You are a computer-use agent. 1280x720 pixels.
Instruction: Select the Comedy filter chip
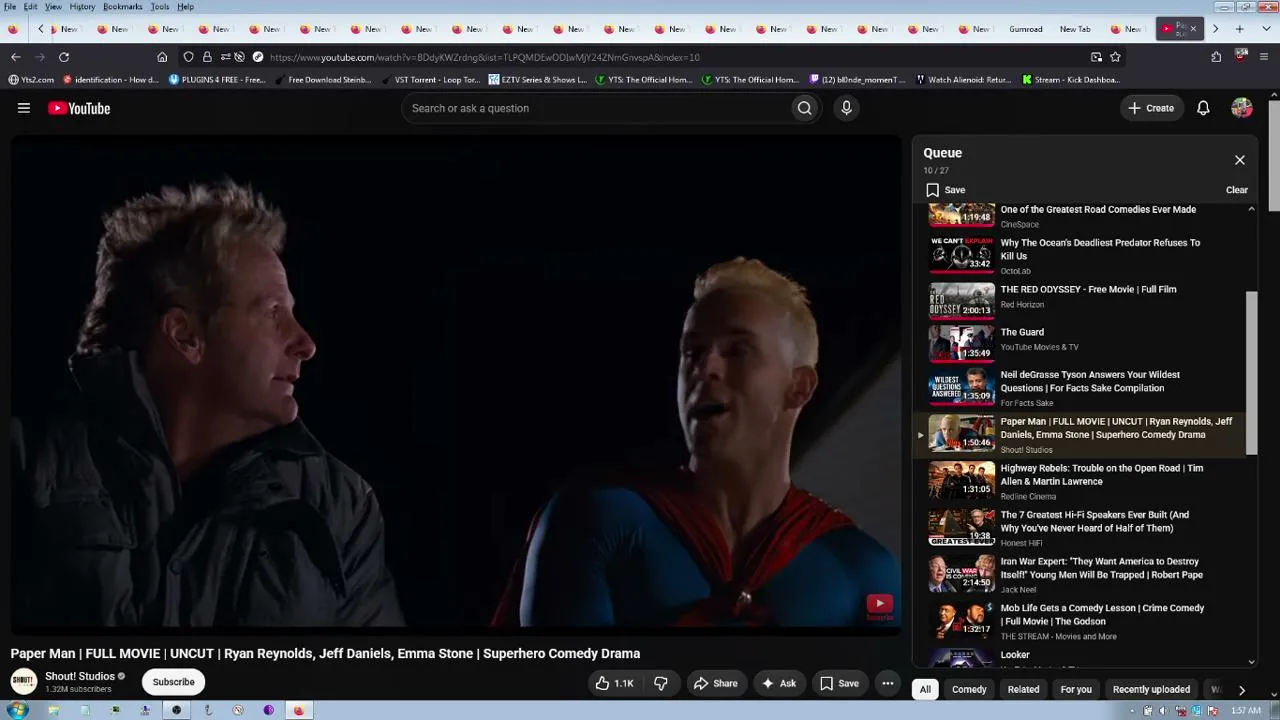pos(969,689)
